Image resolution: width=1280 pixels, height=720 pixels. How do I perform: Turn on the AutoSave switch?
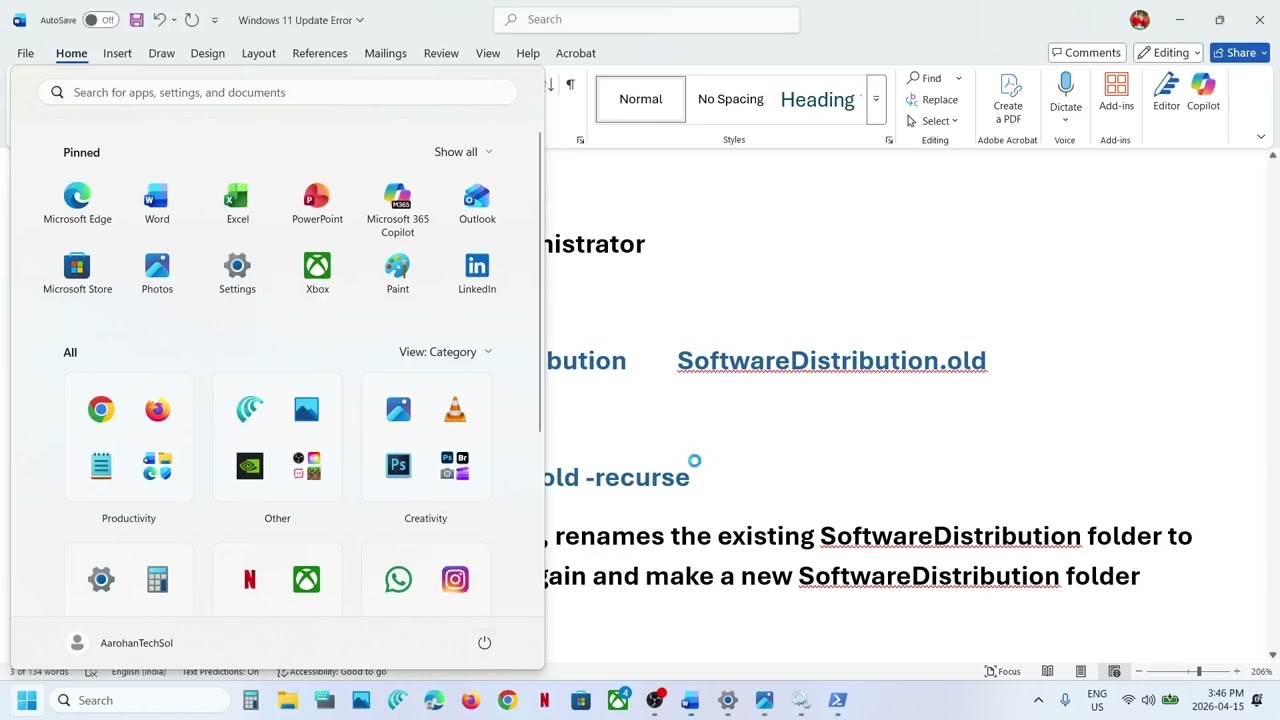(x=100, y=20)
